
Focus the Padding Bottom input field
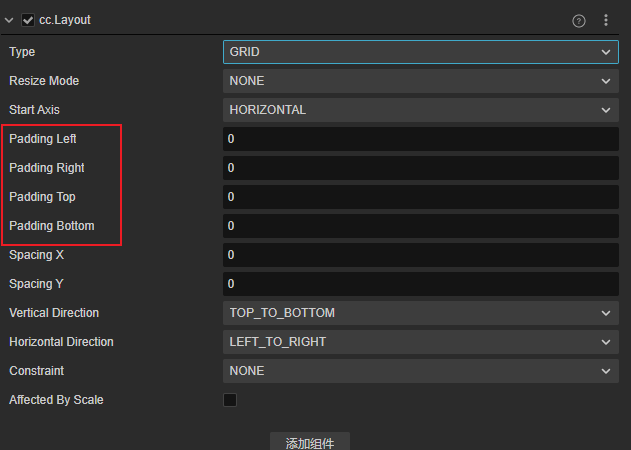420,226
